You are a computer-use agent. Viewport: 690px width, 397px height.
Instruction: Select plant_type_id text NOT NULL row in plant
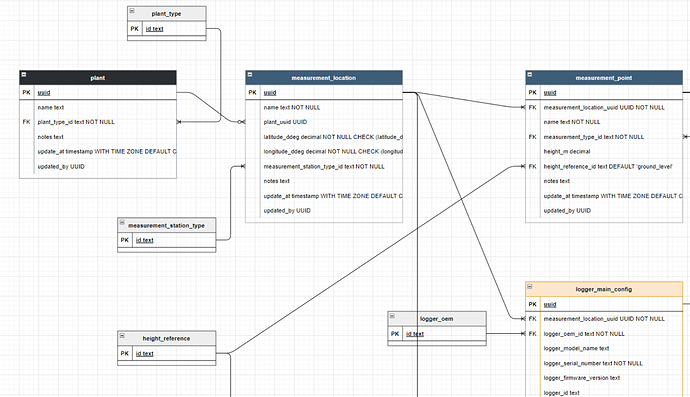coord(98,122)
